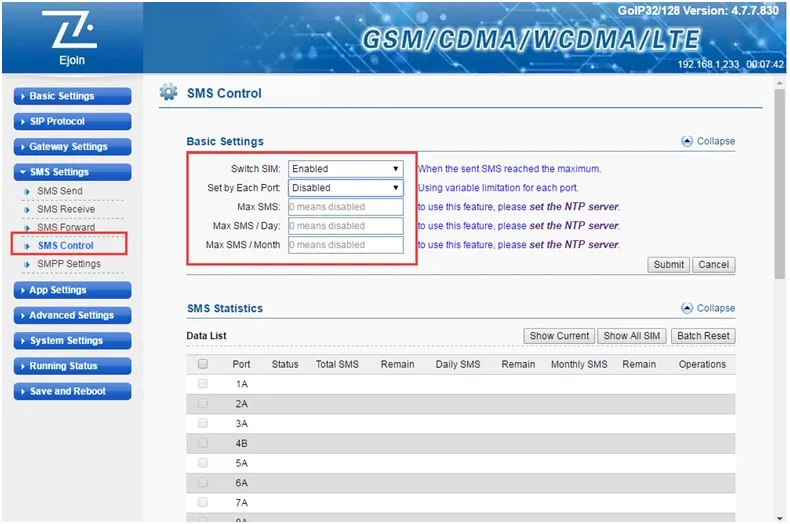Click the Max SMS / Day input field
The width and height of the screenshot is (790, 524).
[x=345, y=226]
